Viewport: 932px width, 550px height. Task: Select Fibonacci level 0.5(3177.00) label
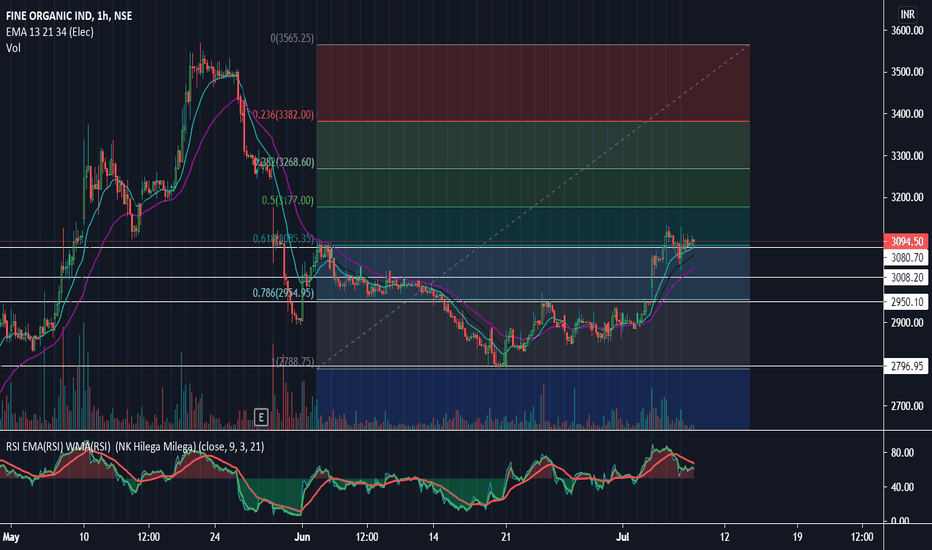[288, 200]
